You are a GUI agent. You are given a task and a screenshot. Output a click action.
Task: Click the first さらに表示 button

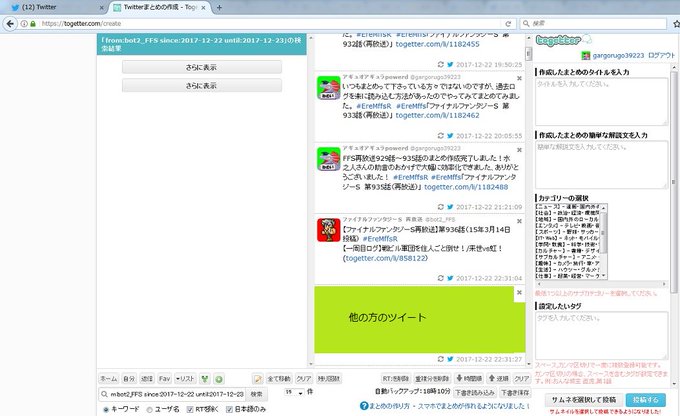click(202, 67)
